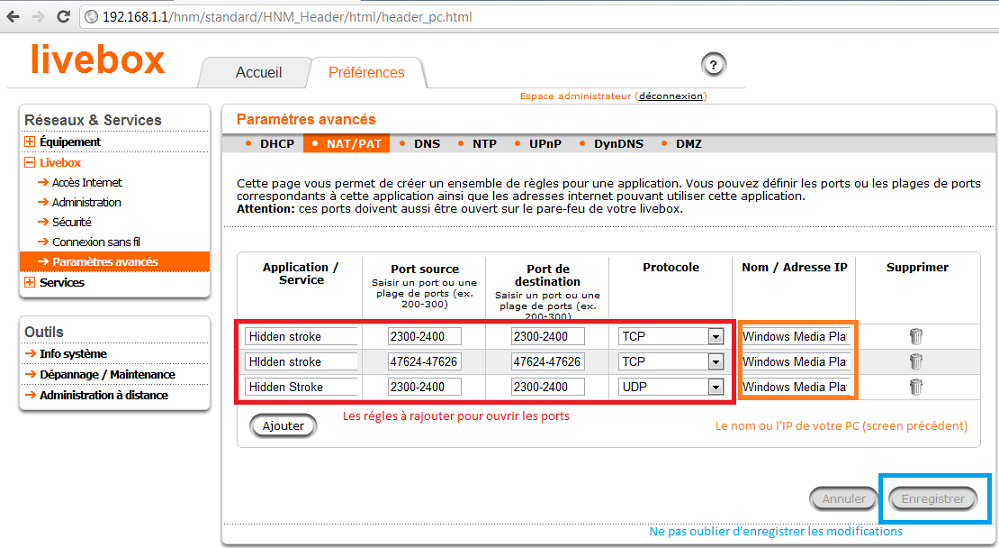Open Accès Internet in sidebar

87,182
